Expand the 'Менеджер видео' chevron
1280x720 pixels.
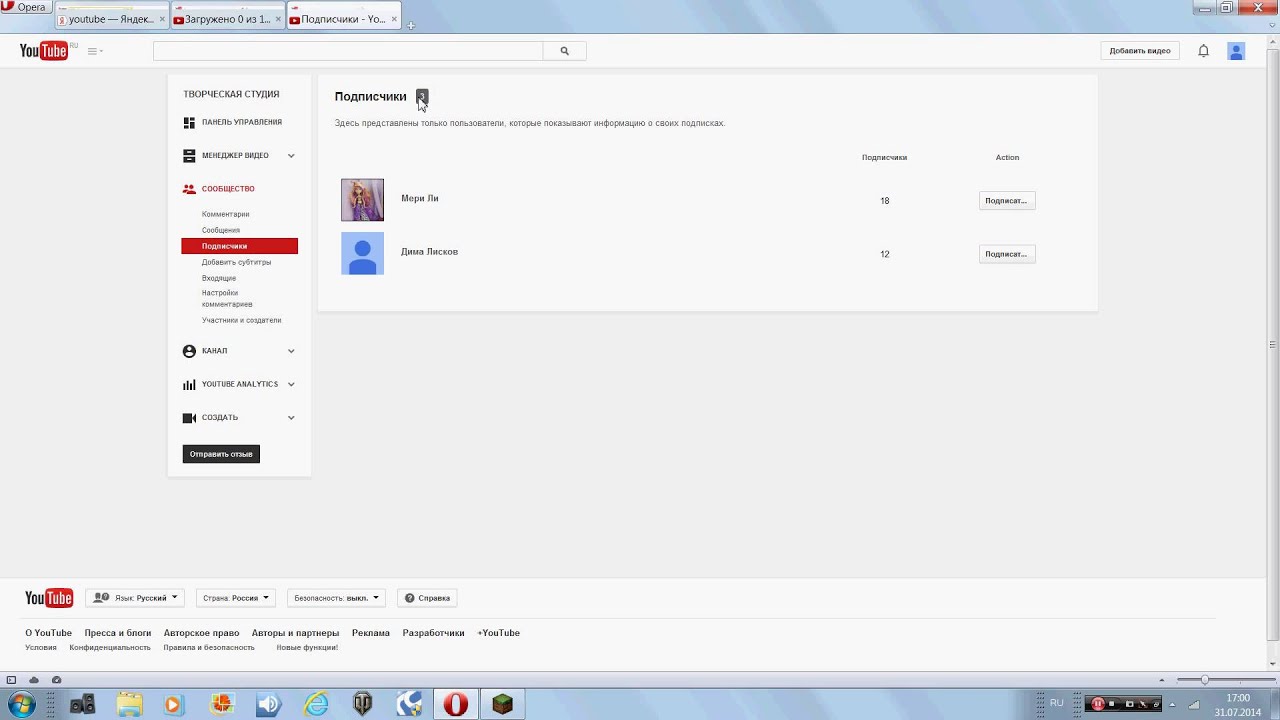(x=291, y=156)
